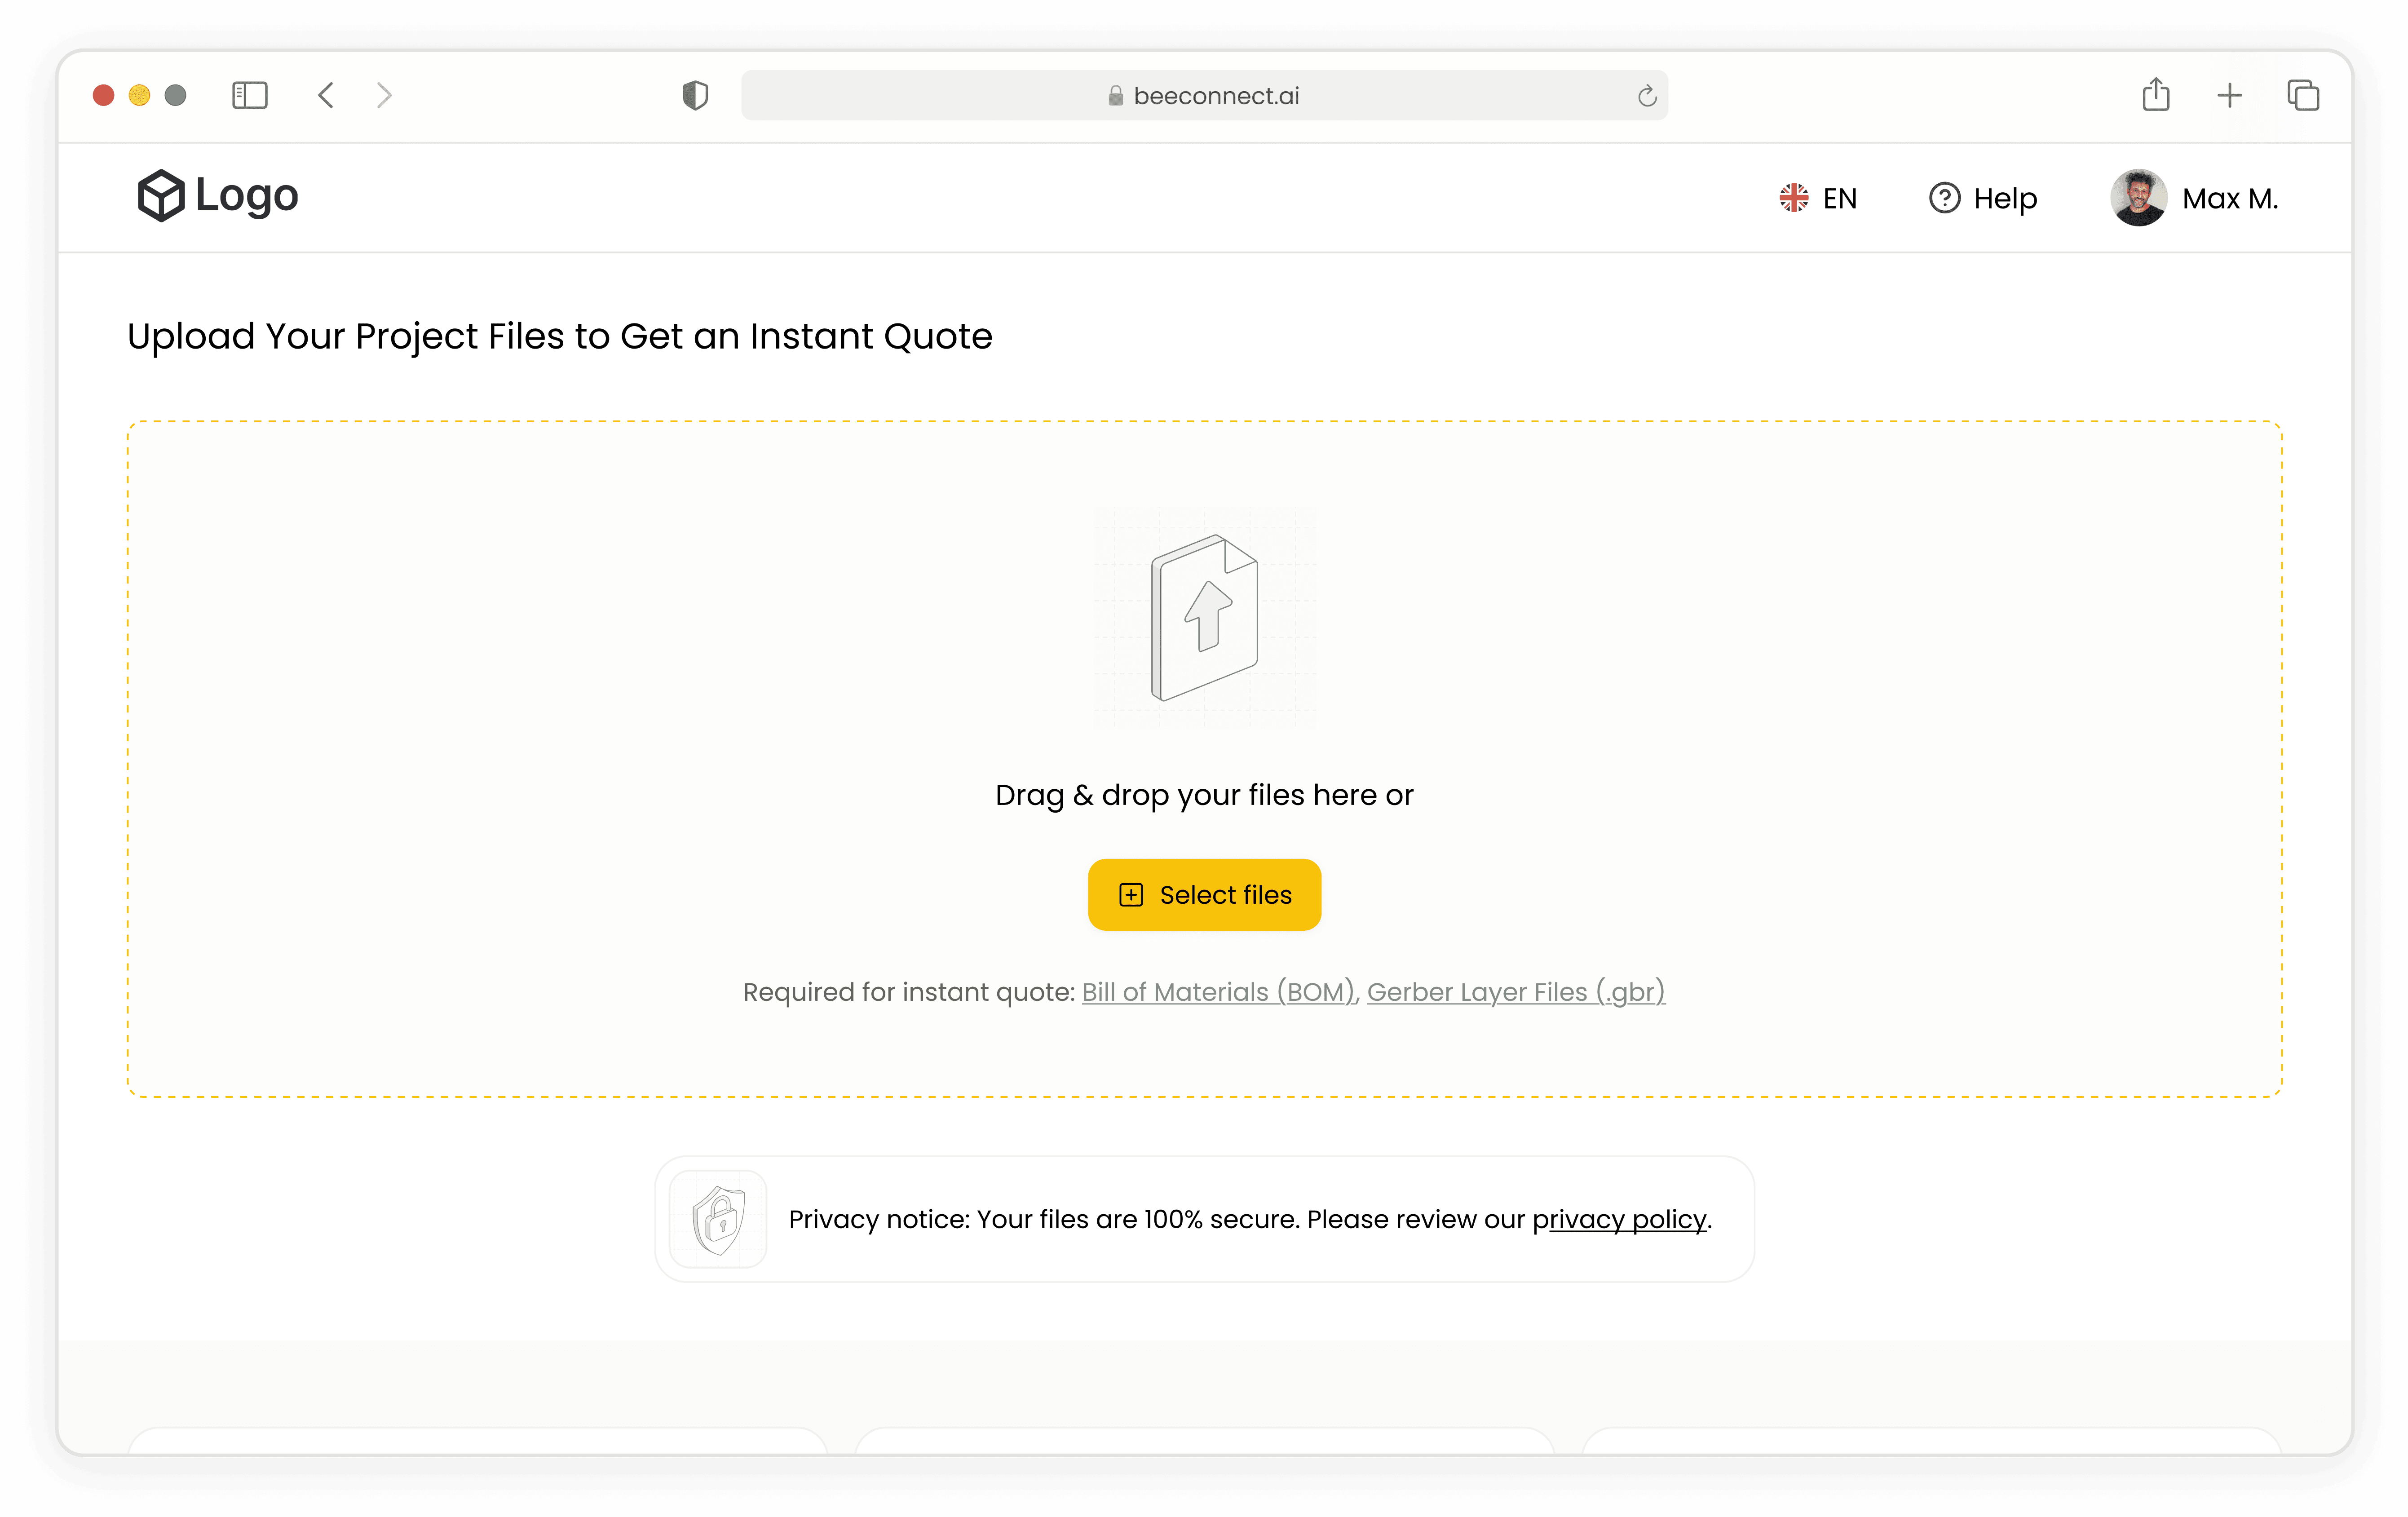Viewport: 2408px width, 1517px height.
Task: Click the yellow minimize window button
Action: pyautogui.click(x=139, y=95)
